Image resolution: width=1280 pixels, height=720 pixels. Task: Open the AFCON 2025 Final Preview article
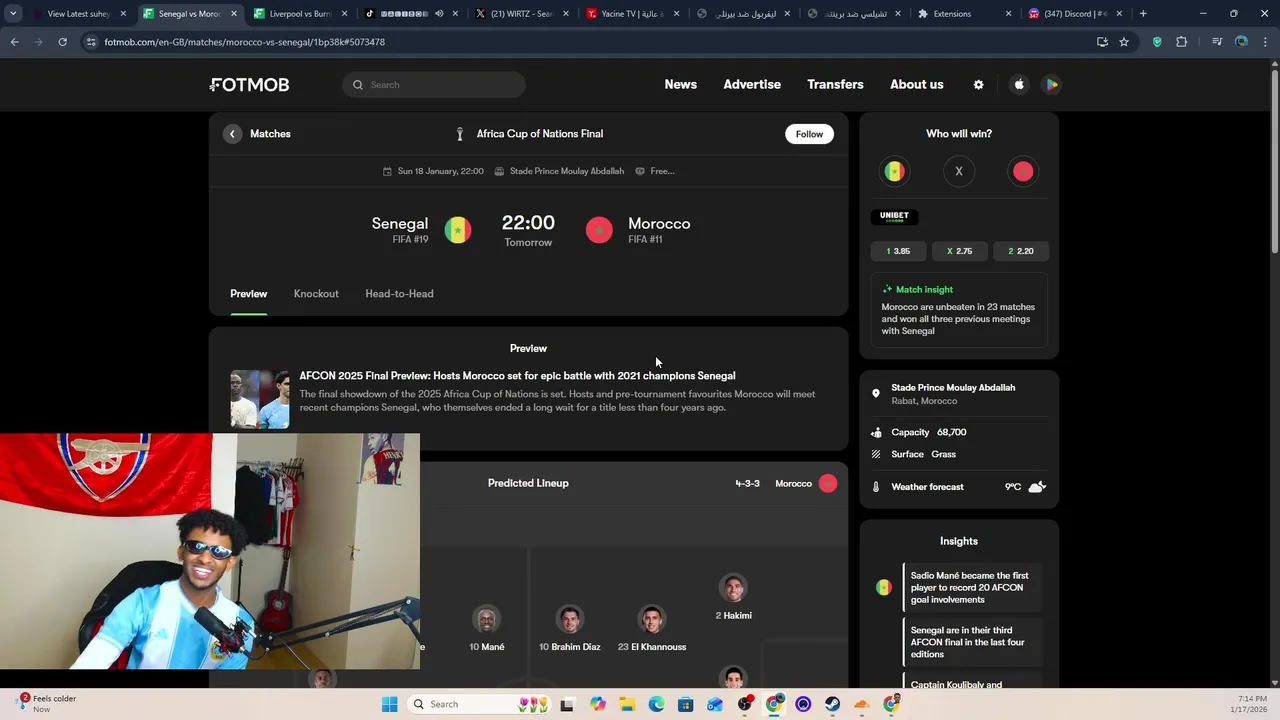coord(517,376)
